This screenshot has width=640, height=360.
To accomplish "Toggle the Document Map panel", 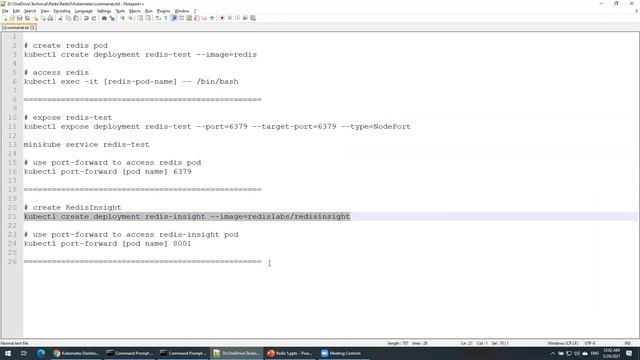I will (189, 18).
